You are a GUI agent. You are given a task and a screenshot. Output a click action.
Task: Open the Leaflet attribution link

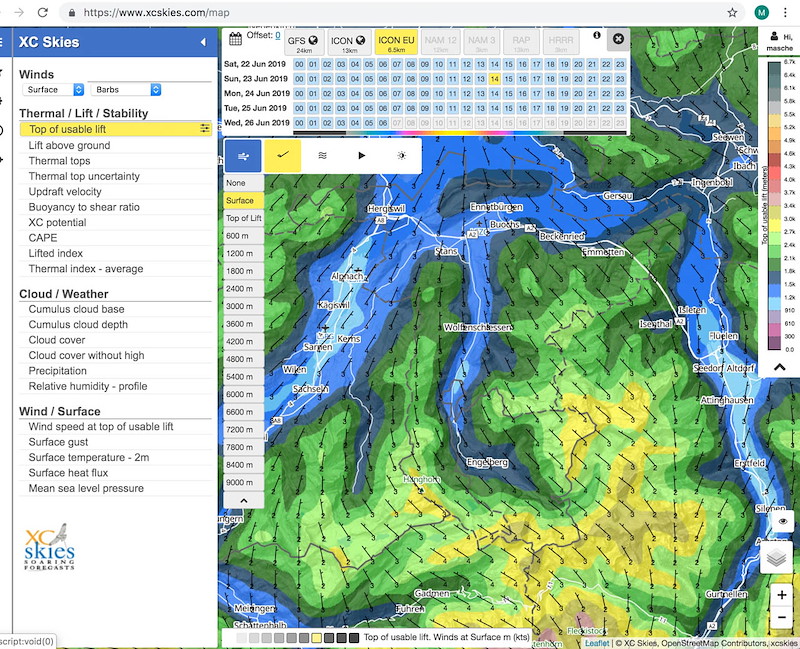[x=596, y=643]
